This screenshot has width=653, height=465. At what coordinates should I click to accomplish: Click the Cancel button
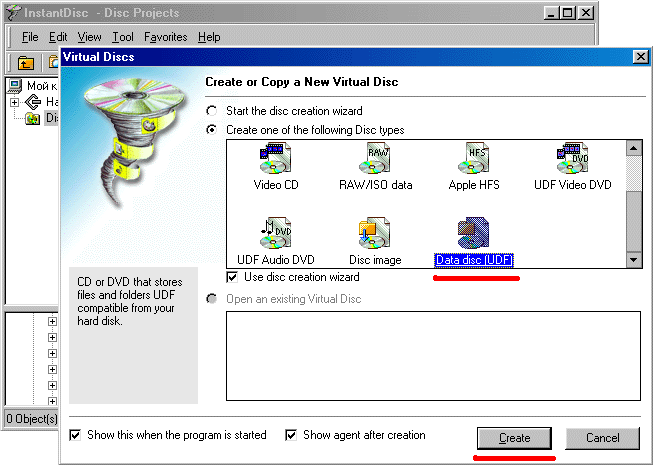click(602, 438)
